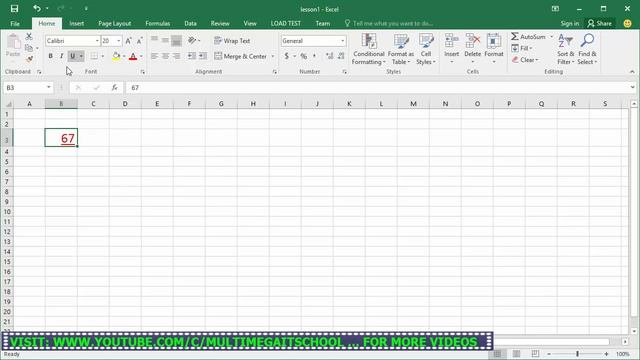The image size is (640, 360).
Task: Click the Clear button in Editing
Action: click(x=525, y=60)
